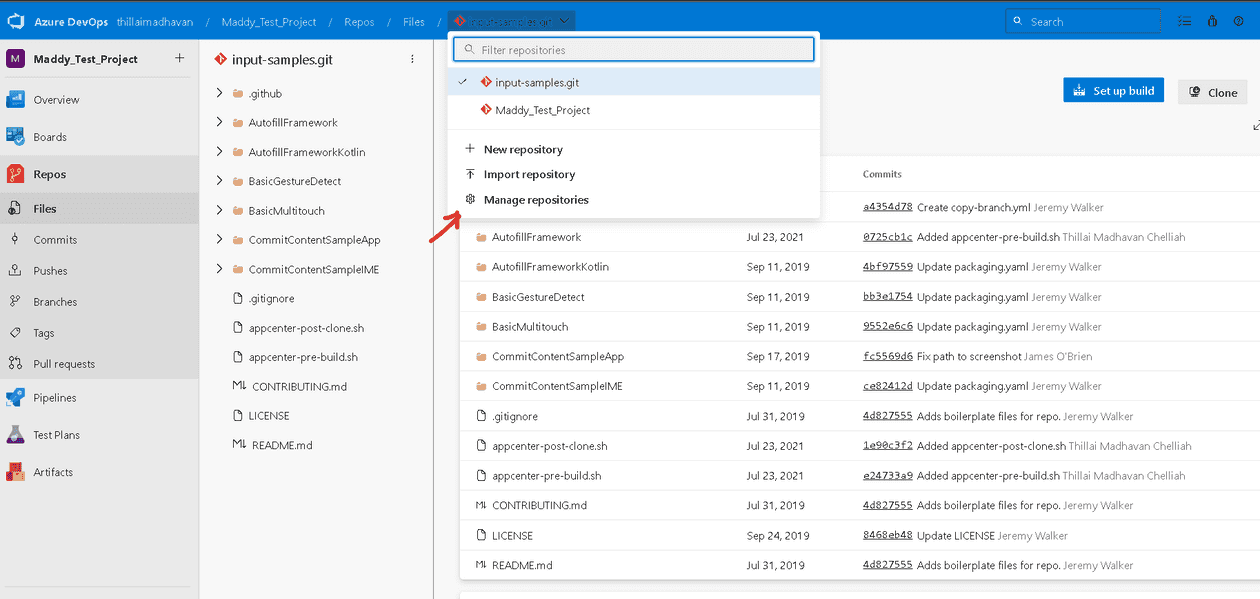
Task: Open the Marketplace shopping bag icon
Action: (1211, 20)
